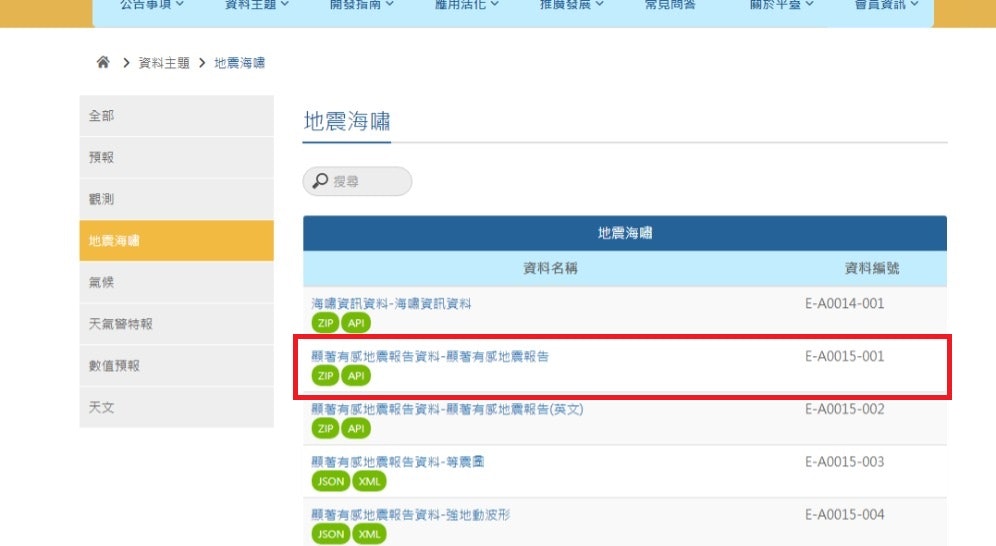The image size is (996, 546).
Task: Expand the 應用活化 nav dropdown
Action: [467, 4]
